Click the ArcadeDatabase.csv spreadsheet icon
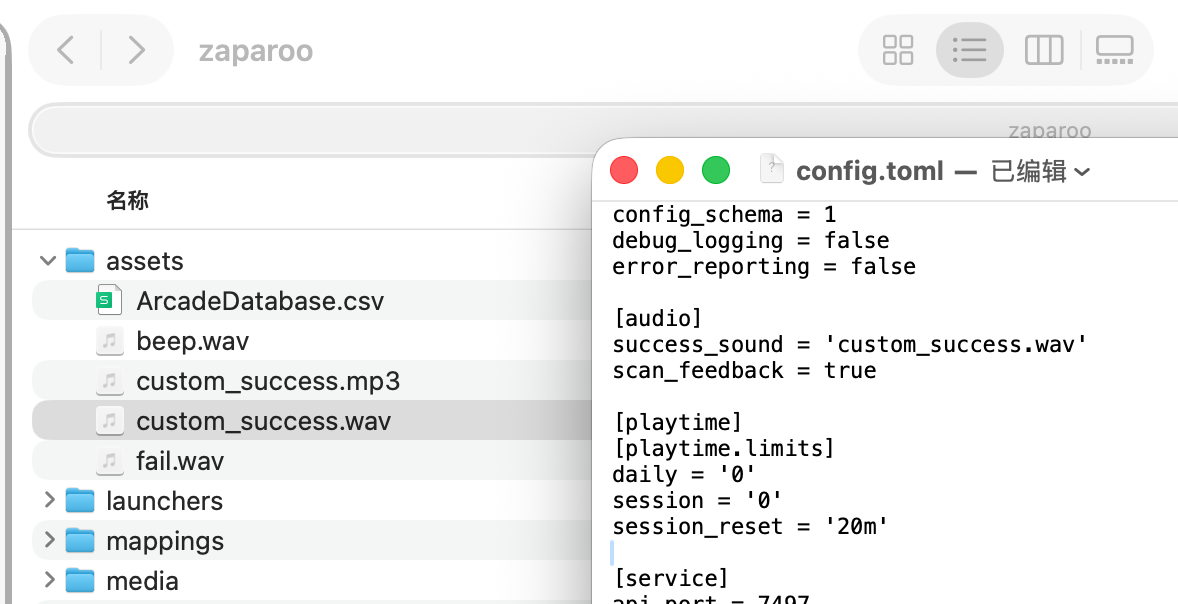Viewport: 1178px width, 604px height. [108, 301]
